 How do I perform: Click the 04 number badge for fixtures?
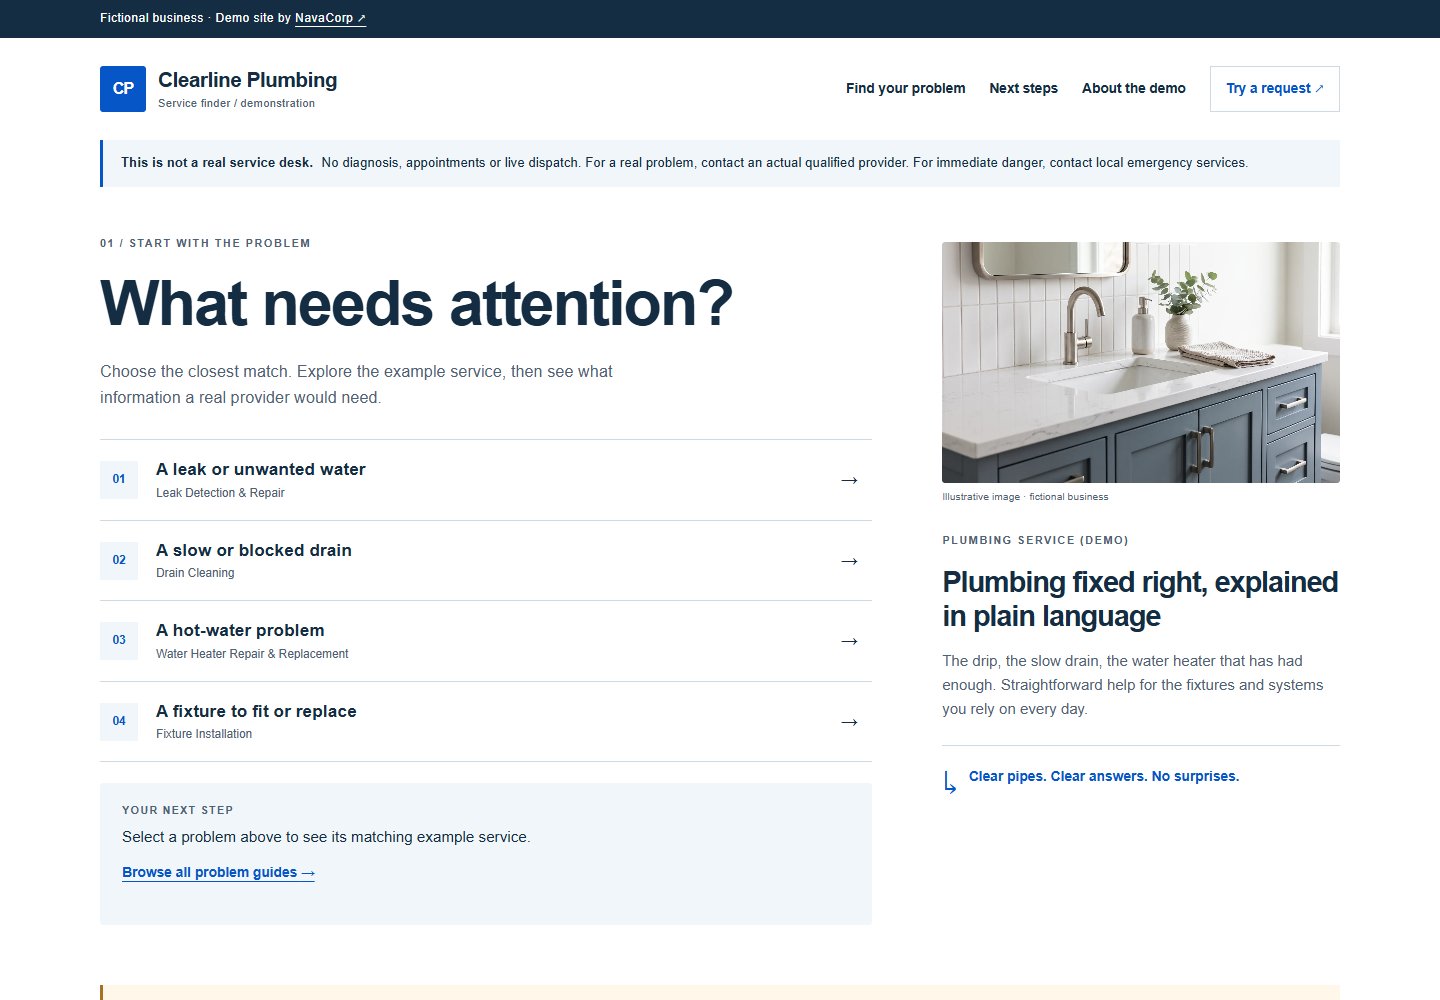119,721
